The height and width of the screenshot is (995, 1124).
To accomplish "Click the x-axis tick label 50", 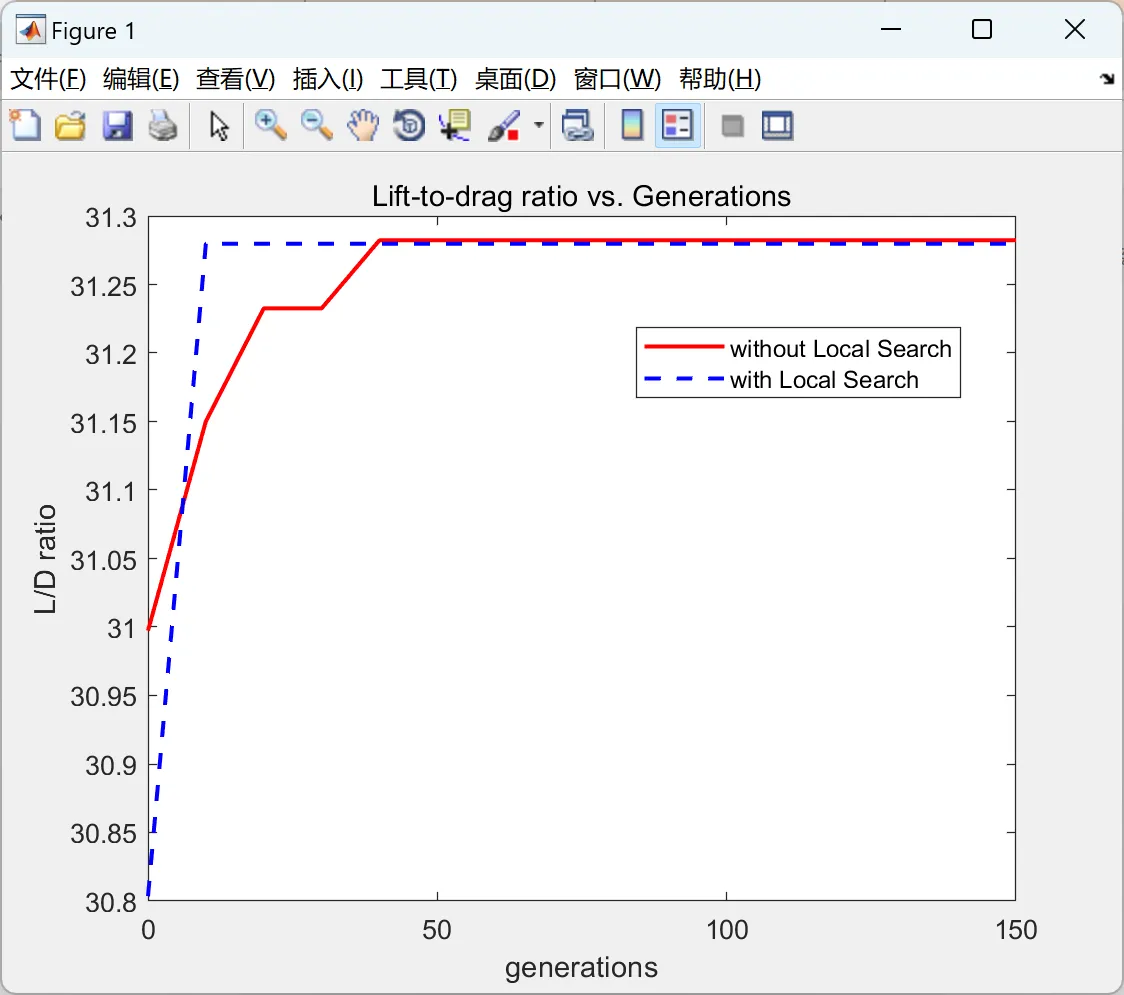I will pos(437,930).
